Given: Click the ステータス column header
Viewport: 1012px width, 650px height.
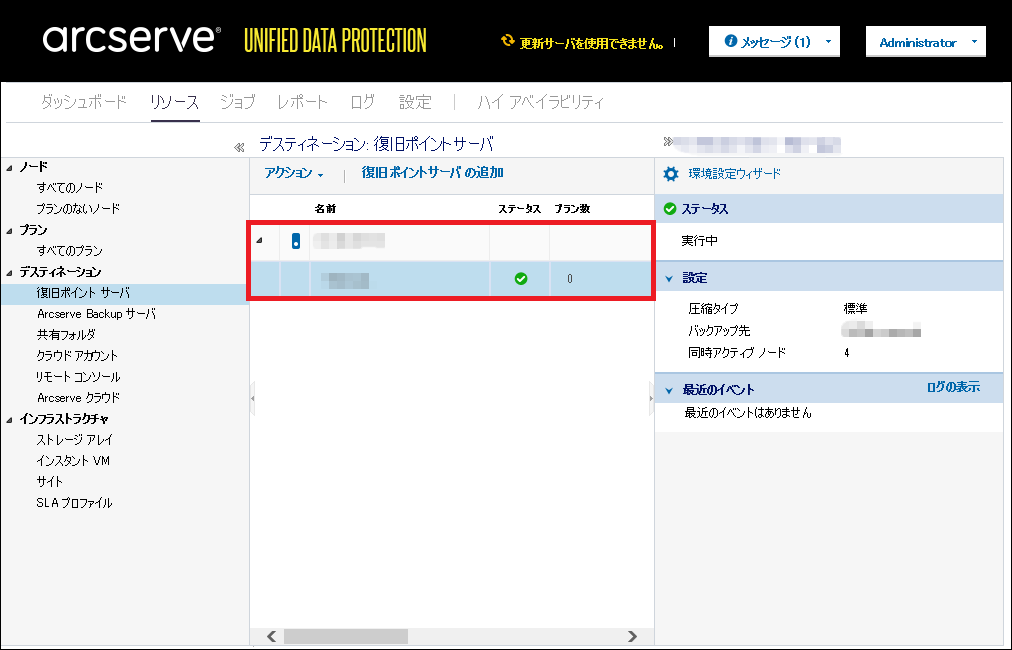Looking at the screenshot, I should pos(520,208).
